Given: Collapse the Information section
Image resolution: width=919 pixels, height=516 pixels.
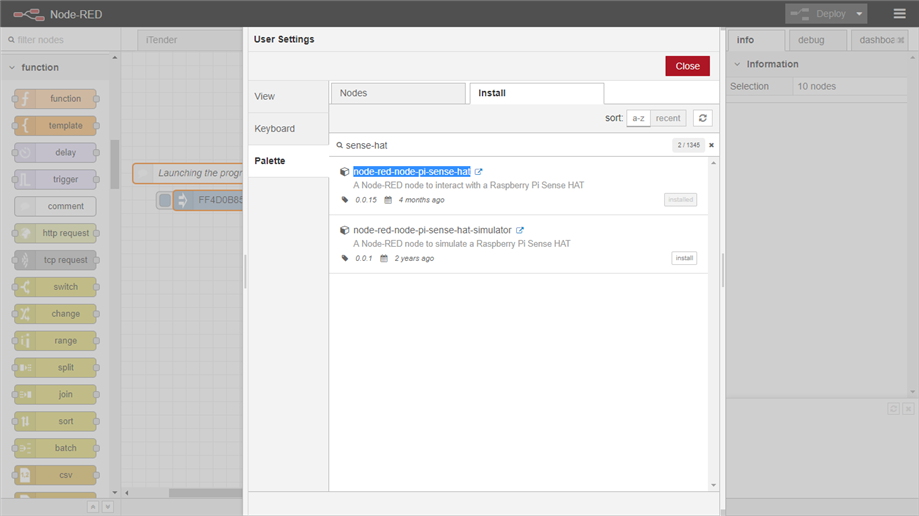Looking at the screenshot, I should [x=737, y=64].
